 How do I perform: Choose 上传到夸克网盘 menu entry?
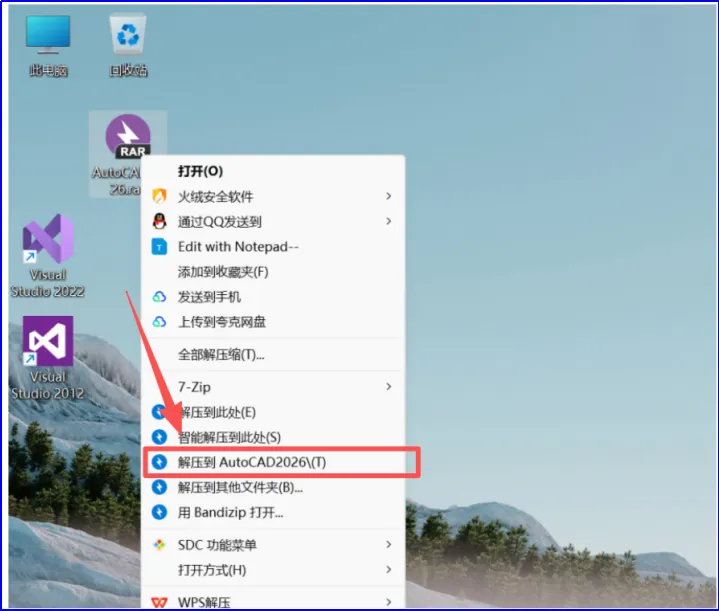[273, 322]
